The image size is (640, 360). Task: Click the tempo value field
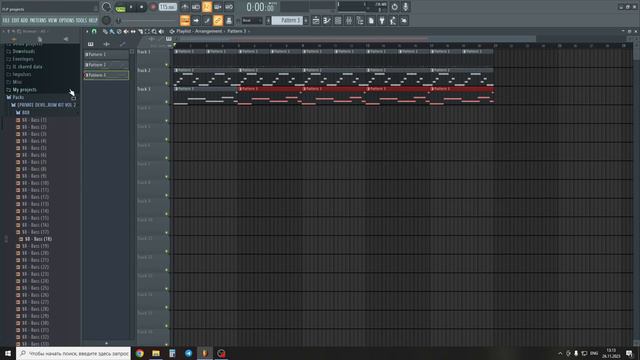coord(168,7)
